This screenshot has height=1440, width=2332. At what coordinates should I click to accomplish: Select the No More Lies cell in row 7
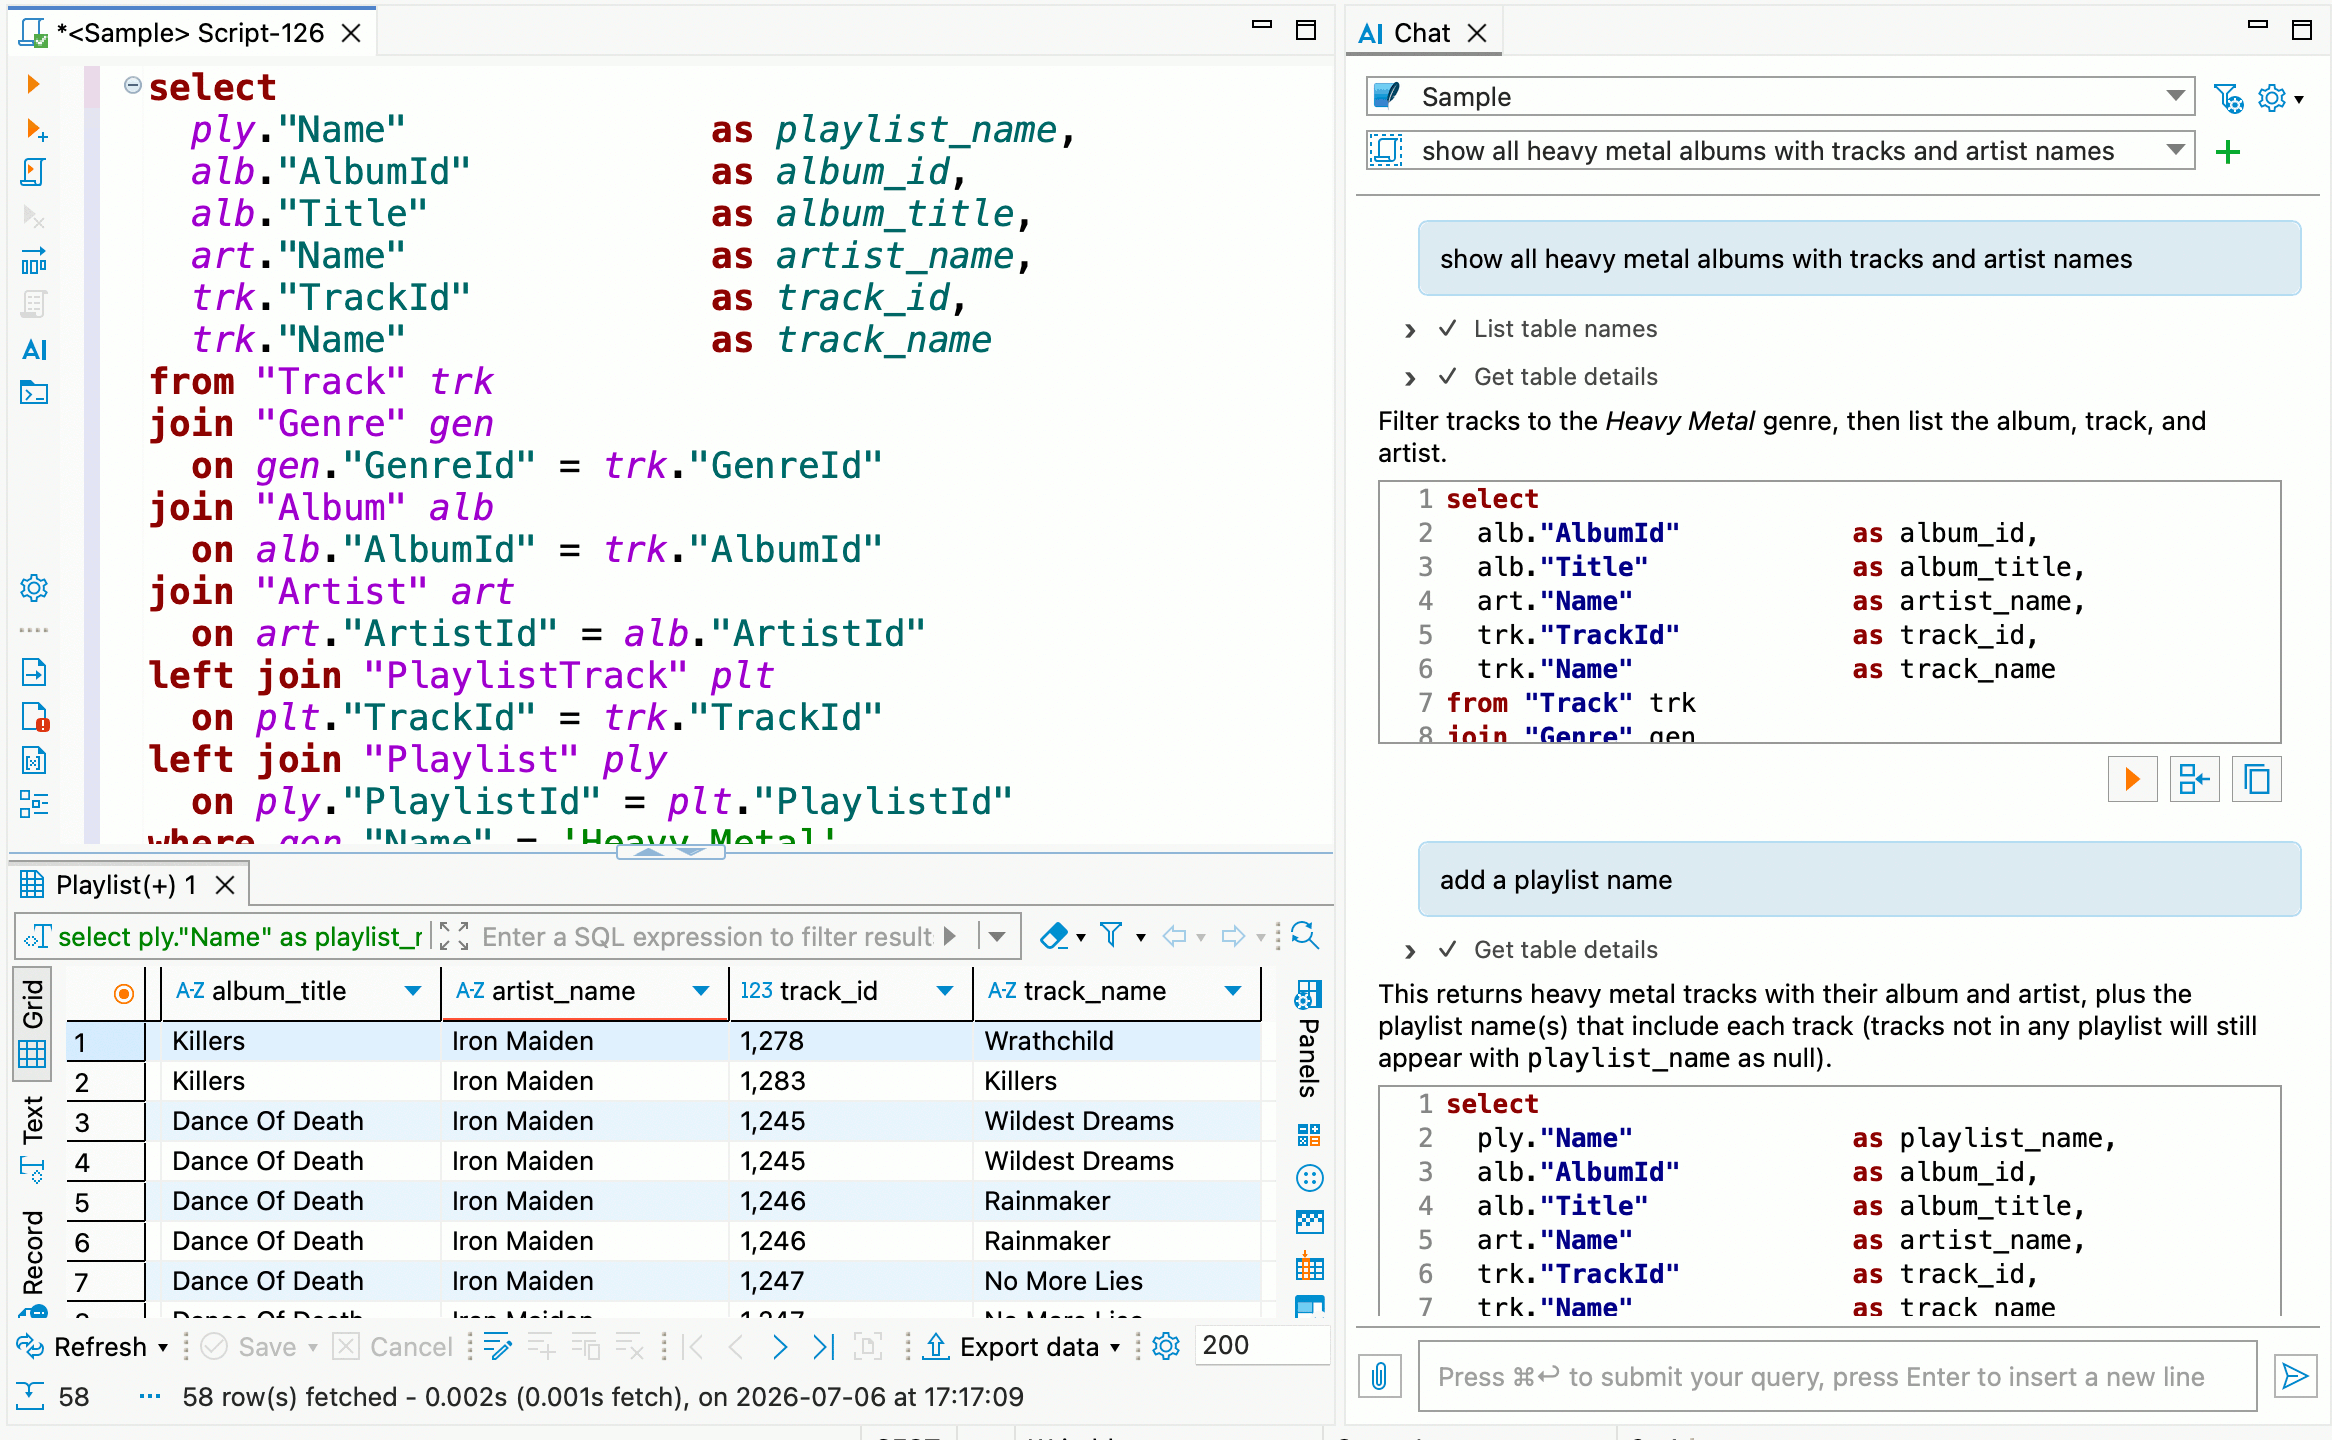pyautogui.click(x=1116, y=1281)
